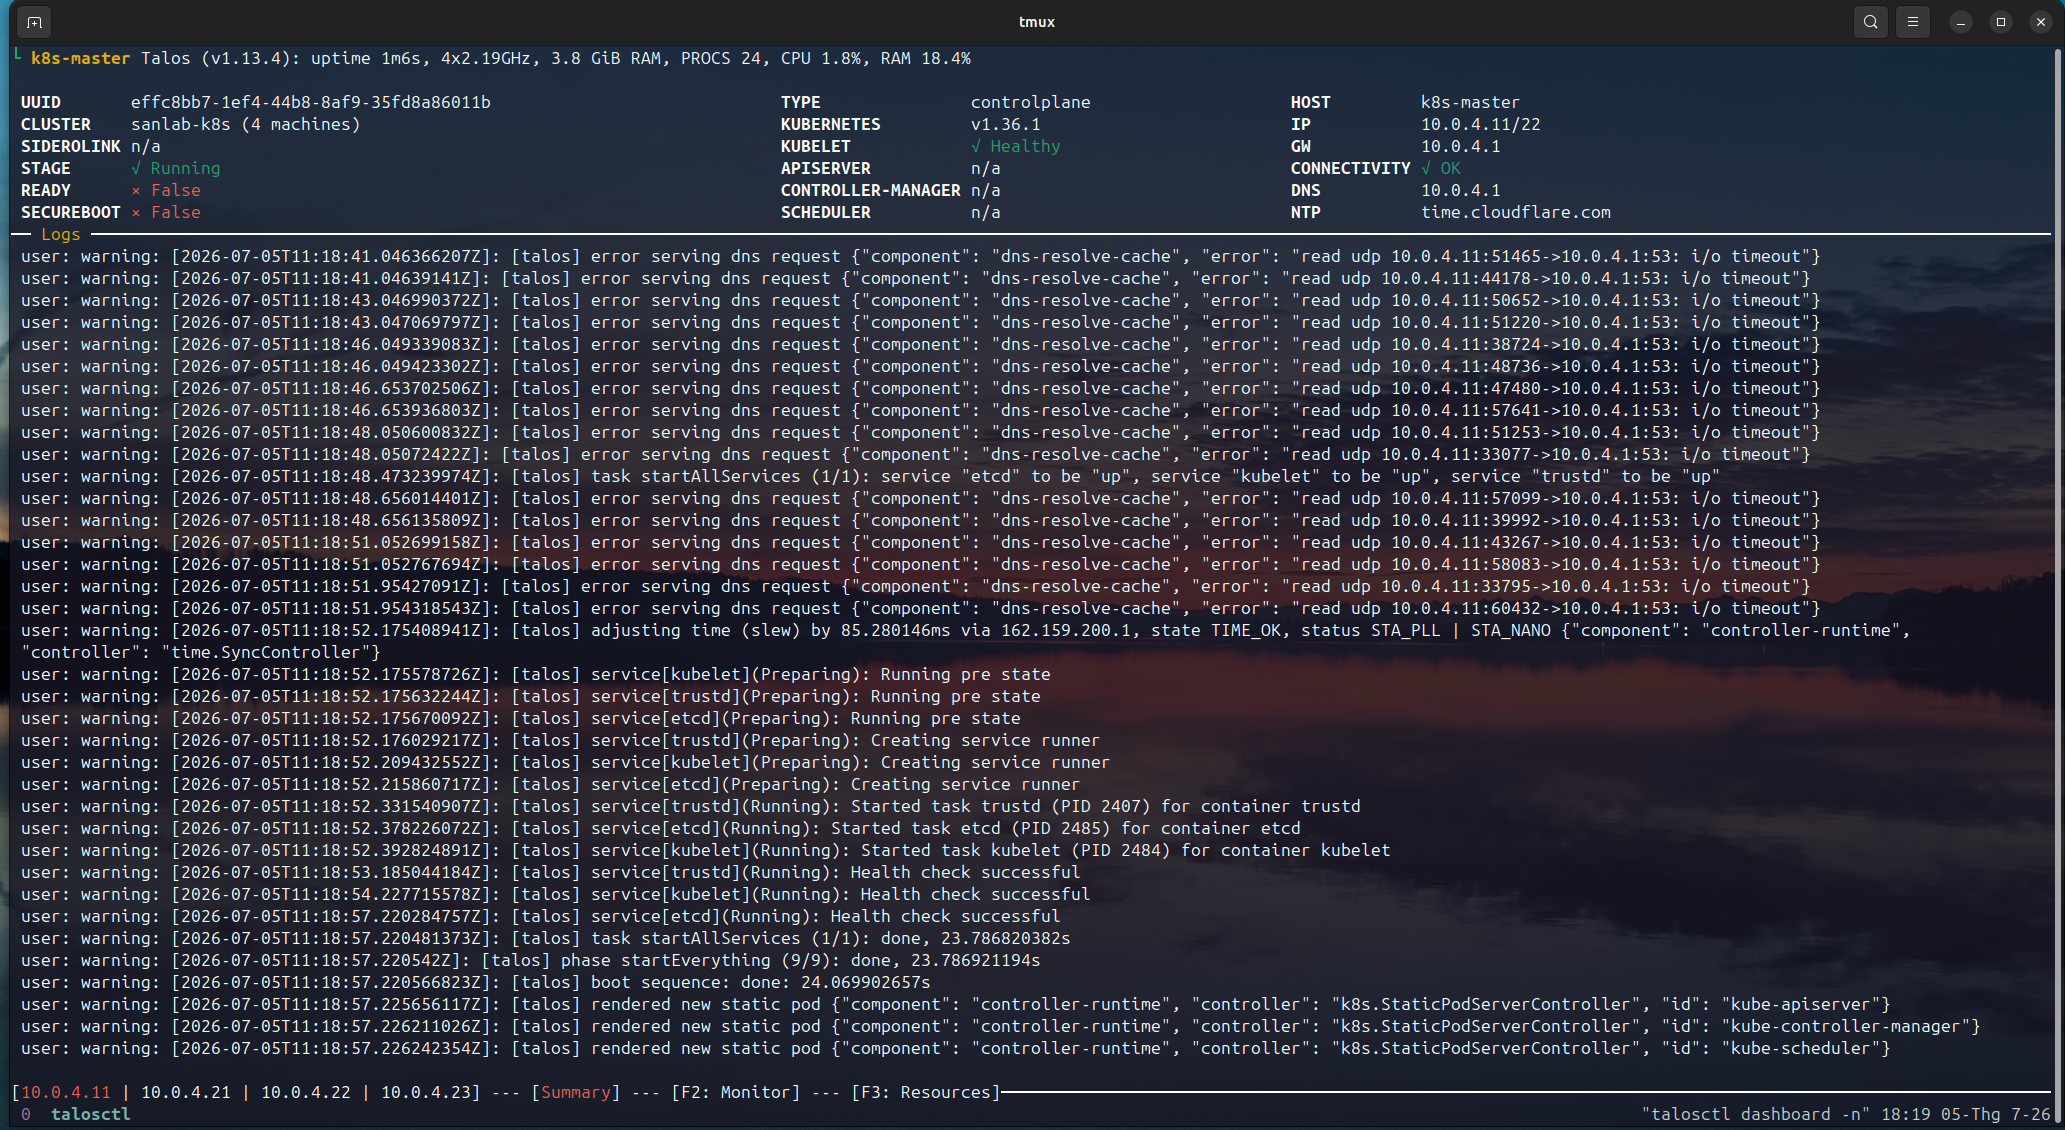2065x1130 pixels.
Task: Select node 10.0.4.11 in node list
Action: coord(66,1092)
